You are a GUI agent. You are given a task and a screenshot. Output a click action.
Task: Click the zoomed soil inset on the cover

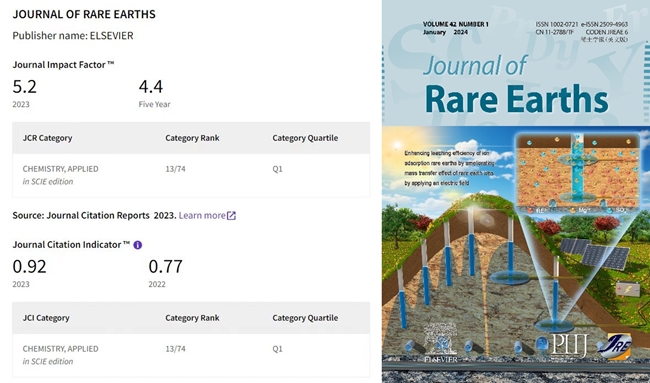[577, 173]
